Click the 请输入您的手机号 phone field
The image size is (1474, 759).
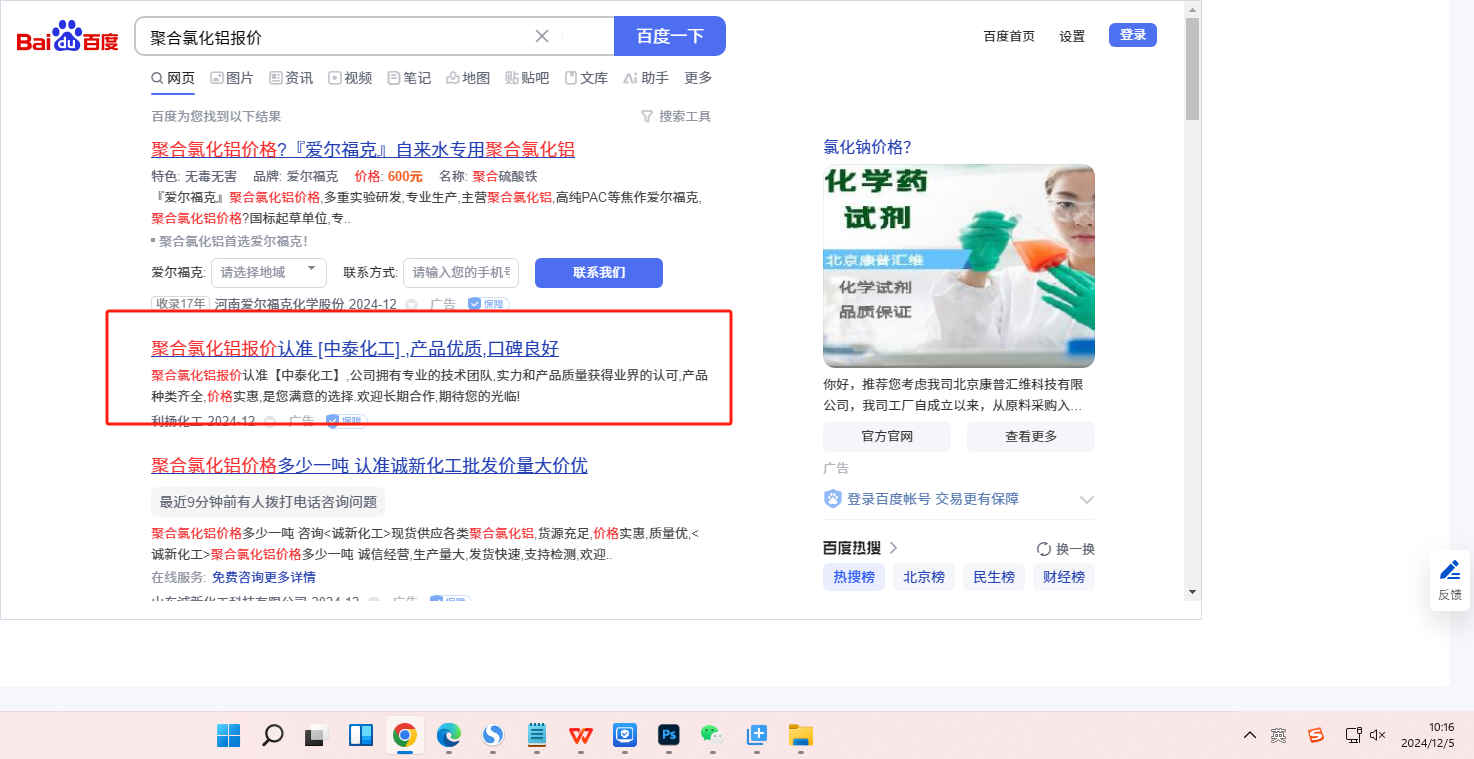coord(461,273)
